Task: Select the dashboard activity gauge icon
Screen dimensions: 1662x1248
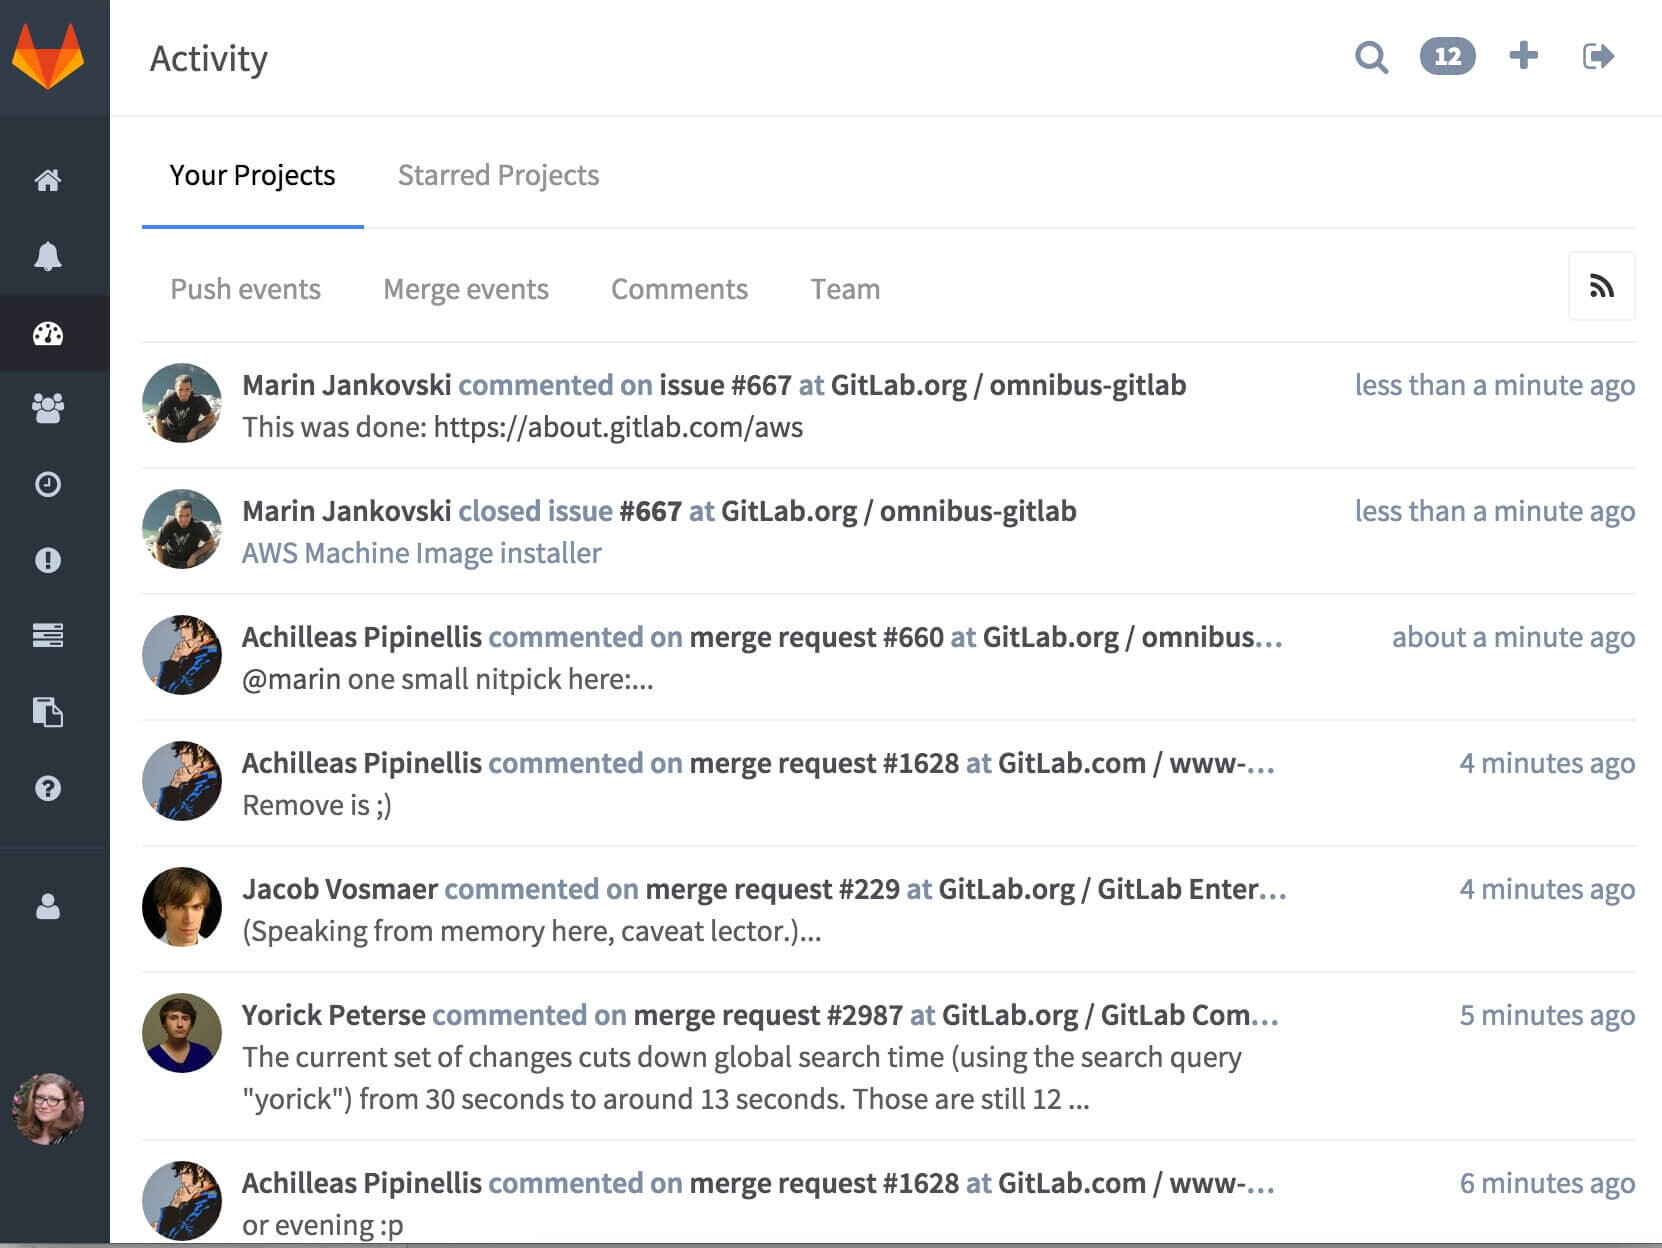Action: pos(48,333)
